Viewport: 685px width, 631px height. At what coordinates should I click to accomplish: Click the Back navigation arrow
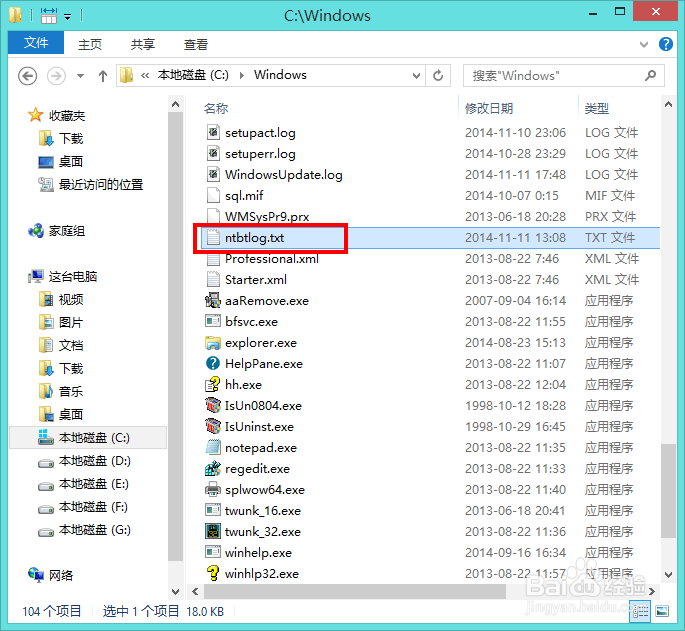coord(28,76)
